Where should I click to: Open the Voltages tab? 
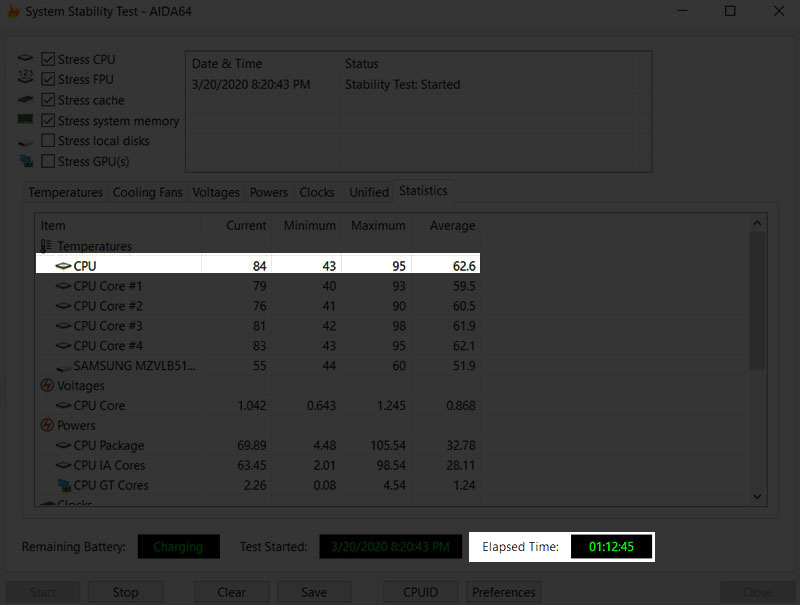[216, 192]
